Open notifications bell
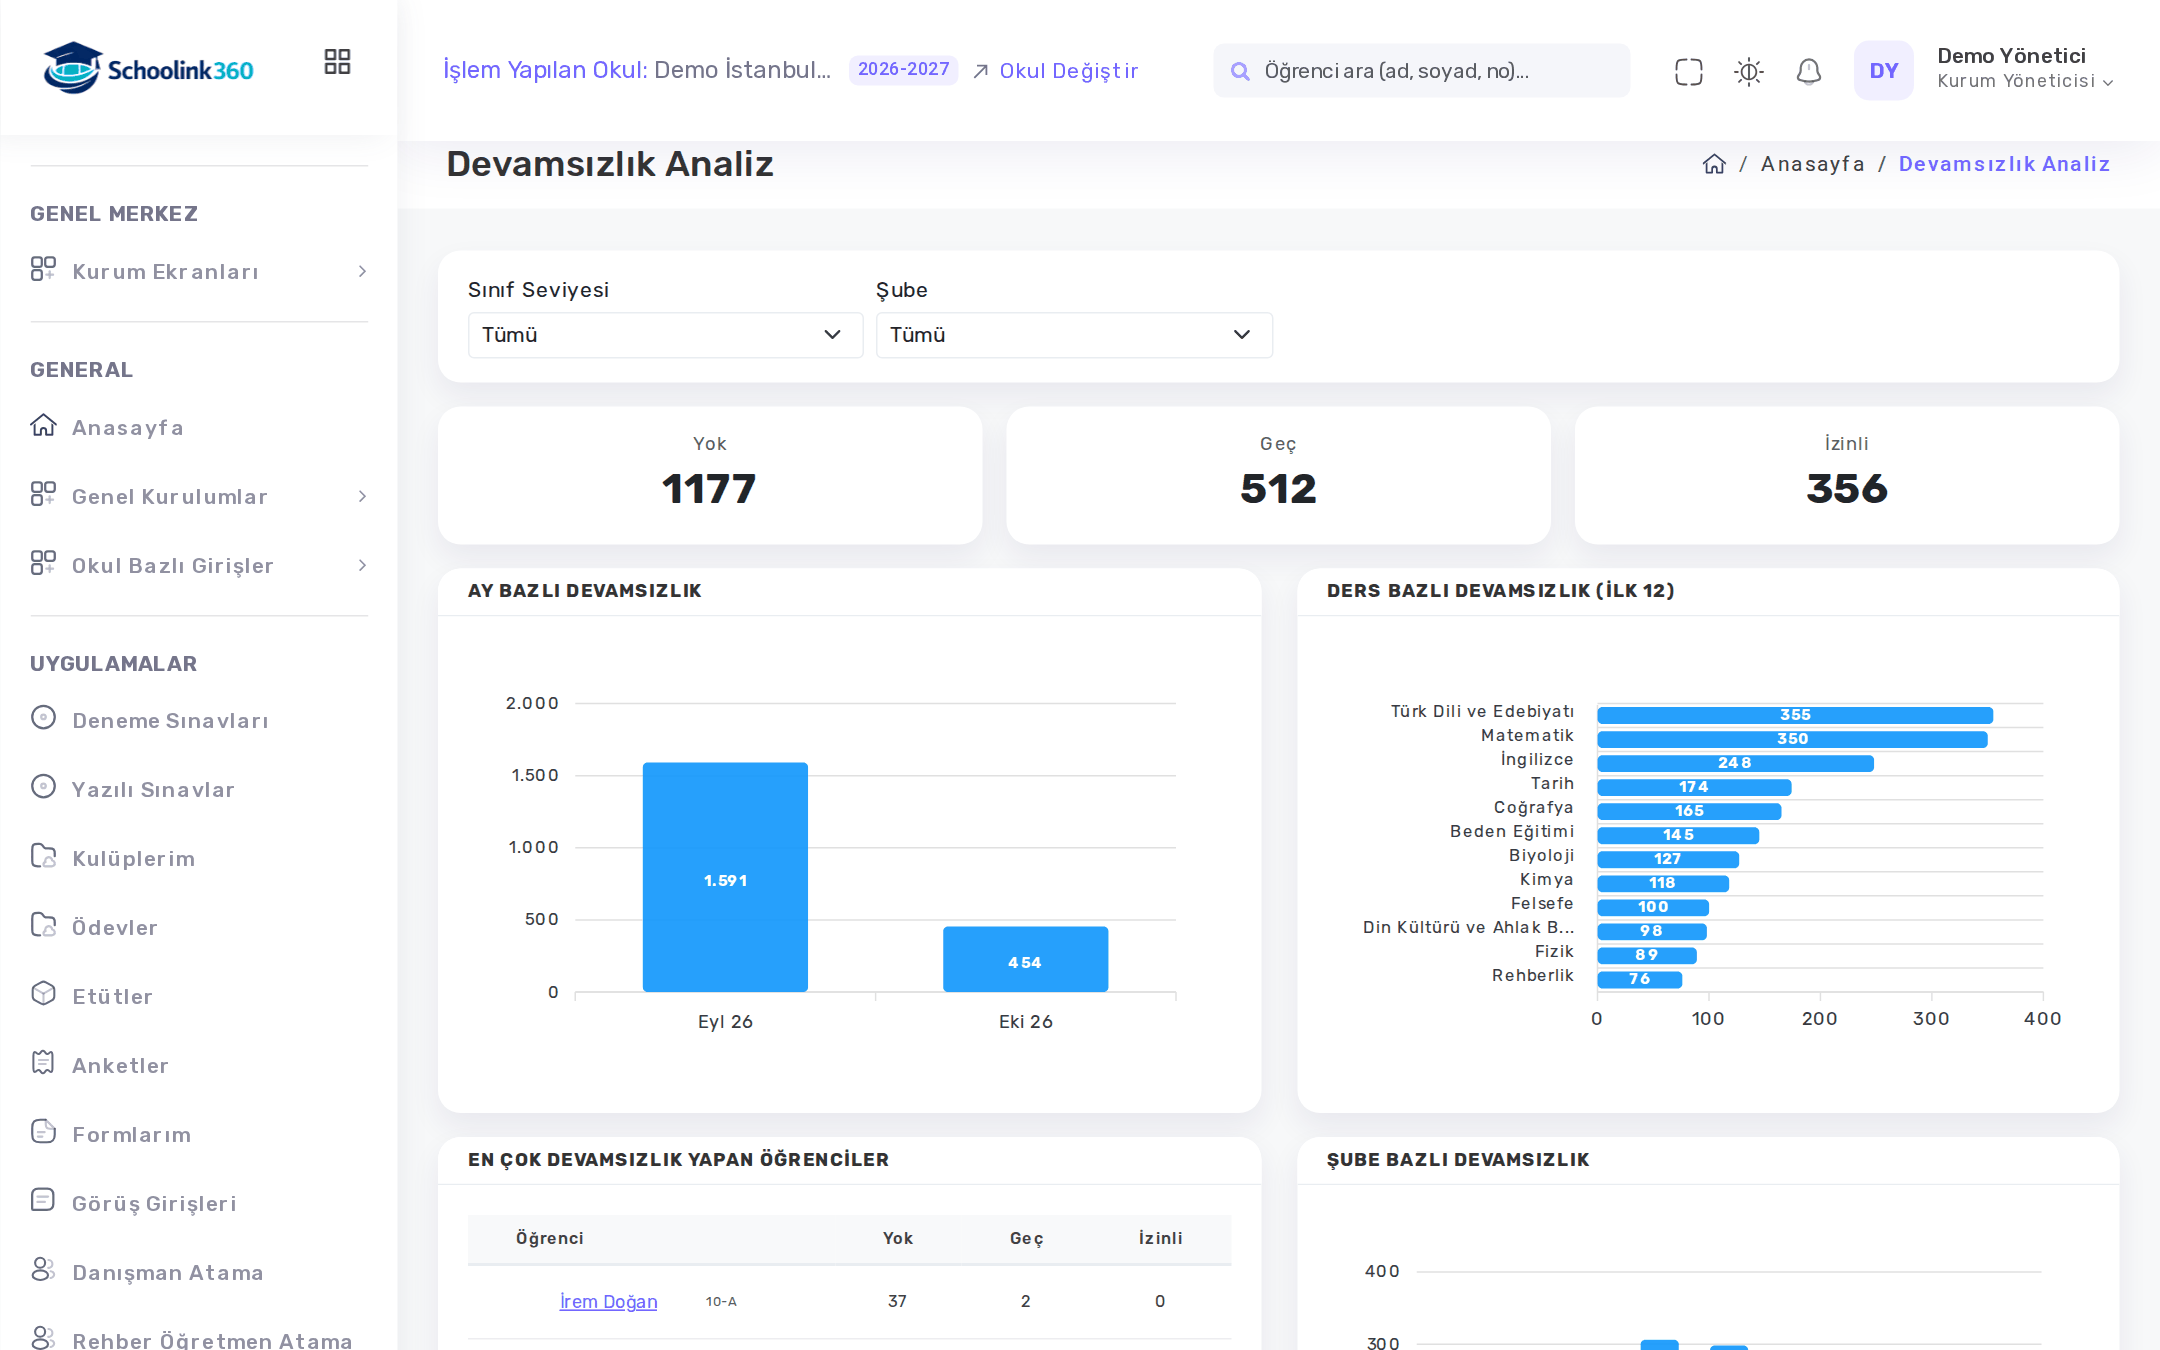2160x1350 pixels. [1808, 71]
